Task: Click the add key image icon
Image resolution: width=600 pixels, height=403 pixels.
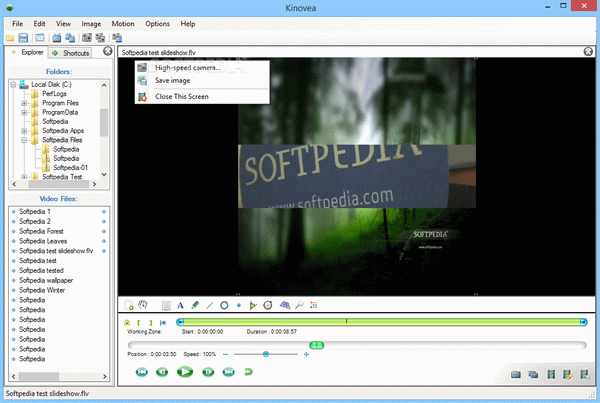Action: (129, 305)
